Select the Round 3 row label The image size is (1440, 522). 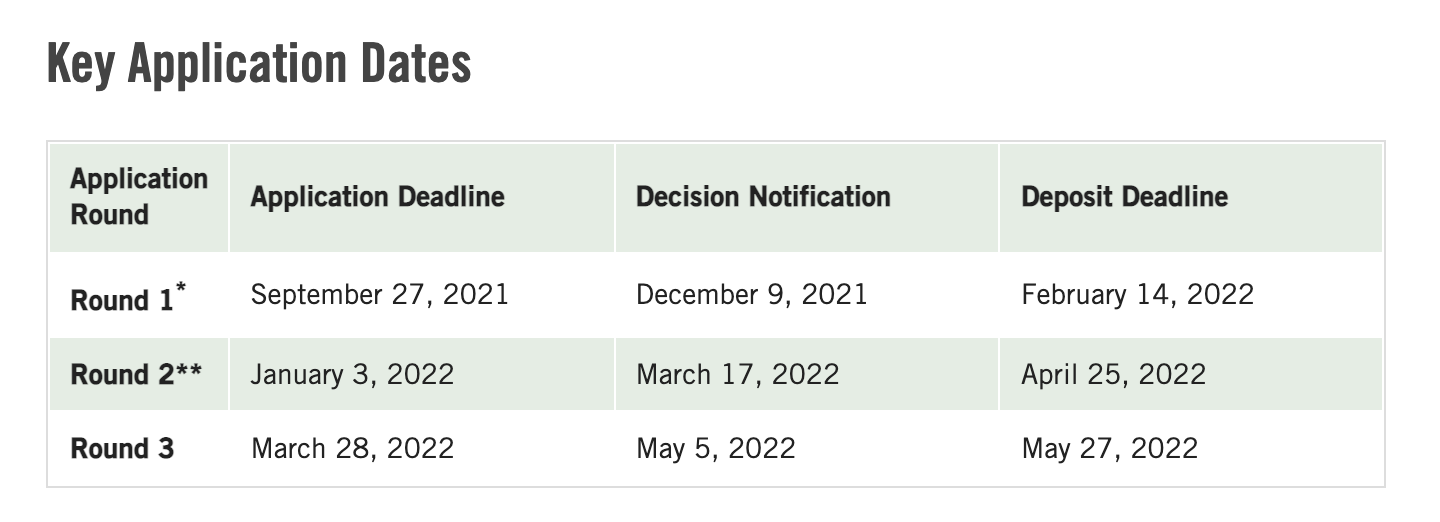click(122, 448)
